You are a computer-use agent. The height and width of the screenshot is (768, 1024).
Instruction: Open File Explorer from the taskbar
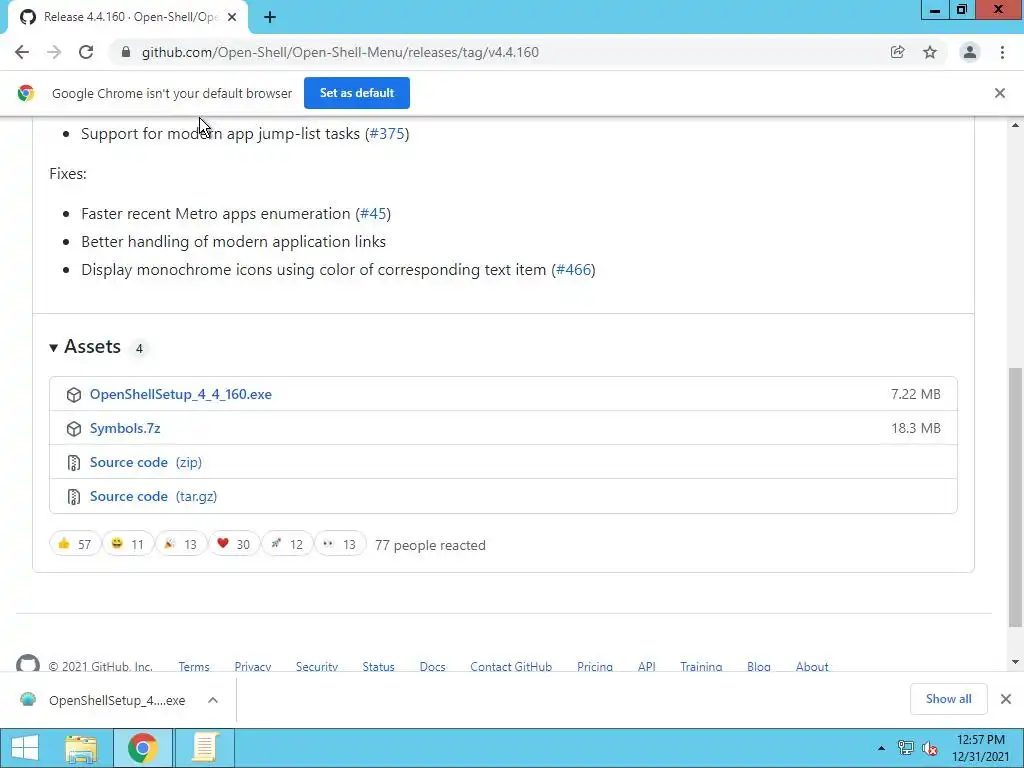tap(81, 748)
